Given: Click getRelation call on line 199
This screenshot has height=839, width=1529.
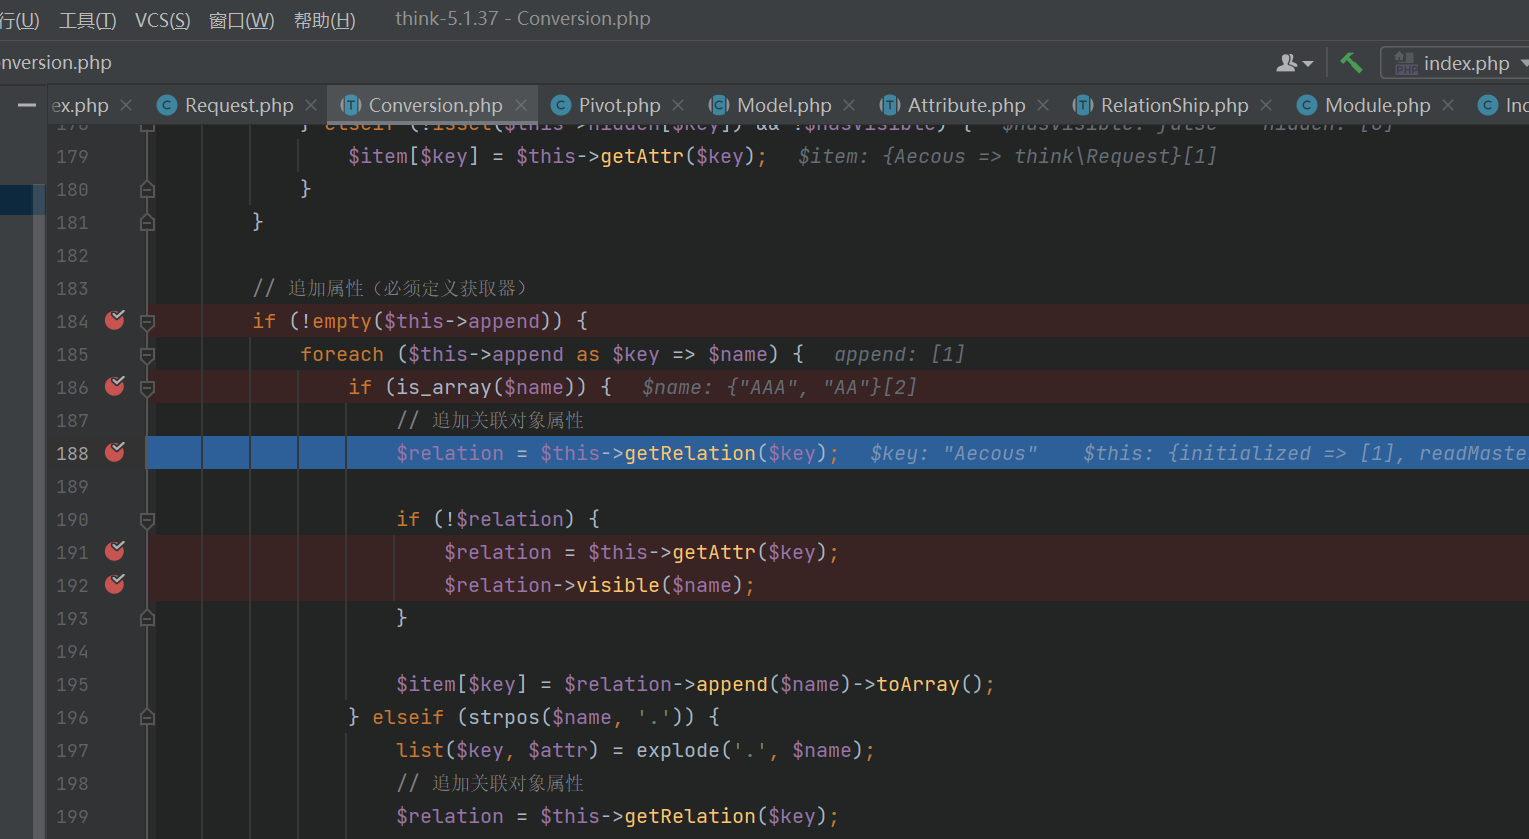Looking at the screenshot, I should point(690,816).
